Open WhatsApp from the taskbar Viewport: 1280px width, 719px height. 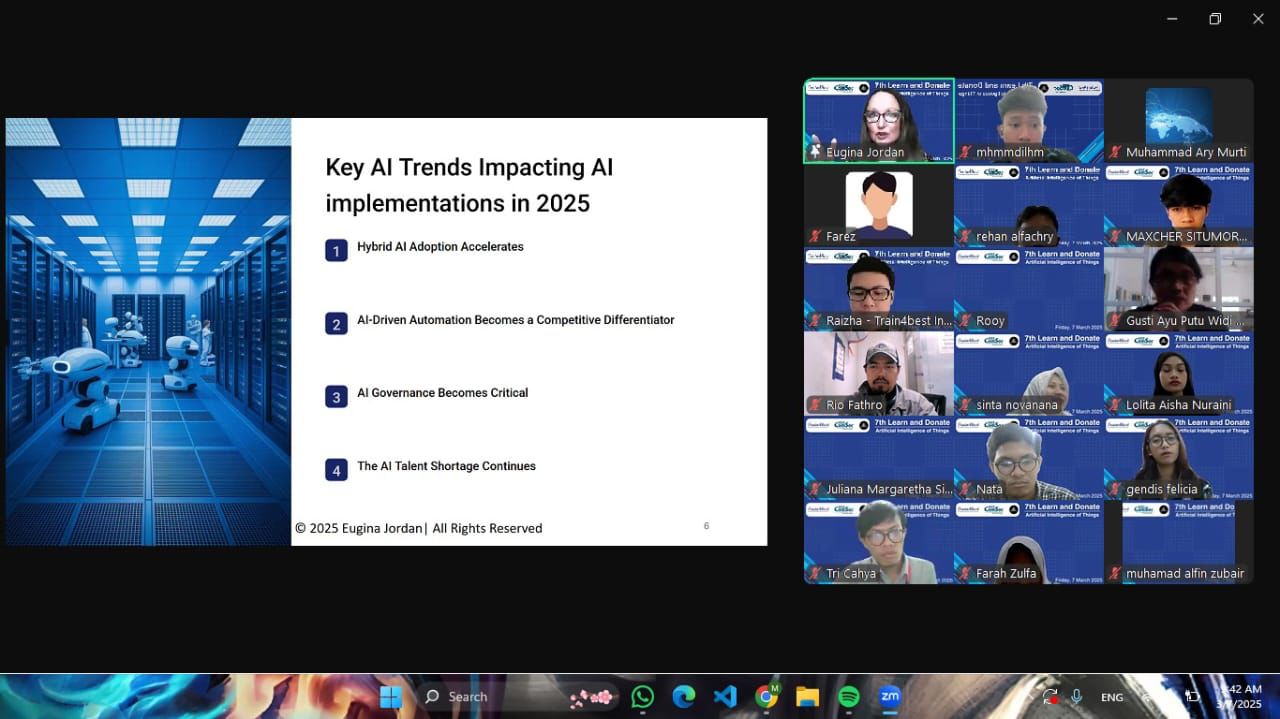coord(643,697)
